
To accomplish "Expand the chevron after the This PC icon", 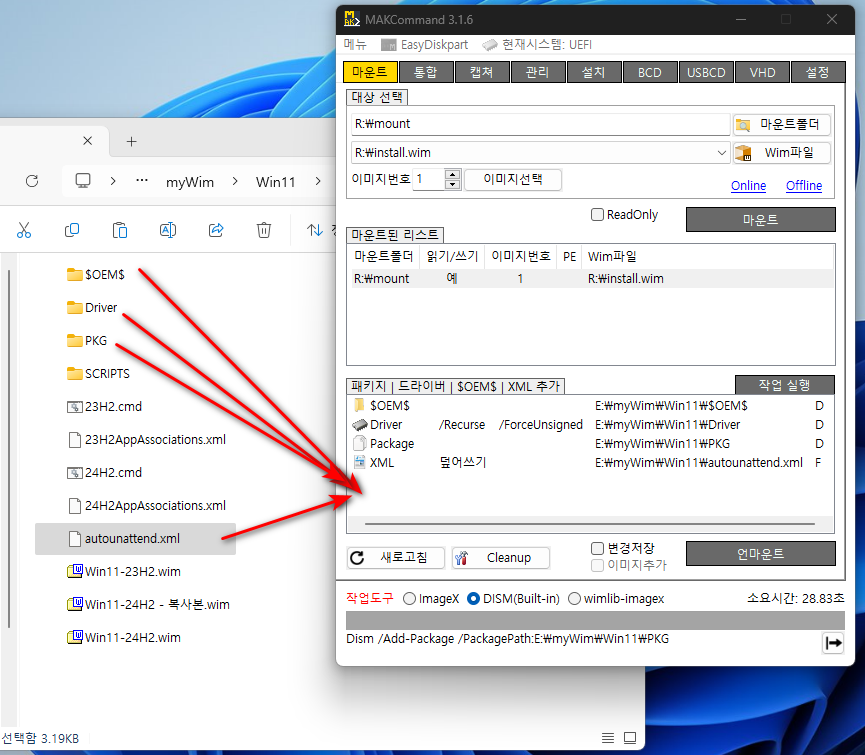I will 113,181.
